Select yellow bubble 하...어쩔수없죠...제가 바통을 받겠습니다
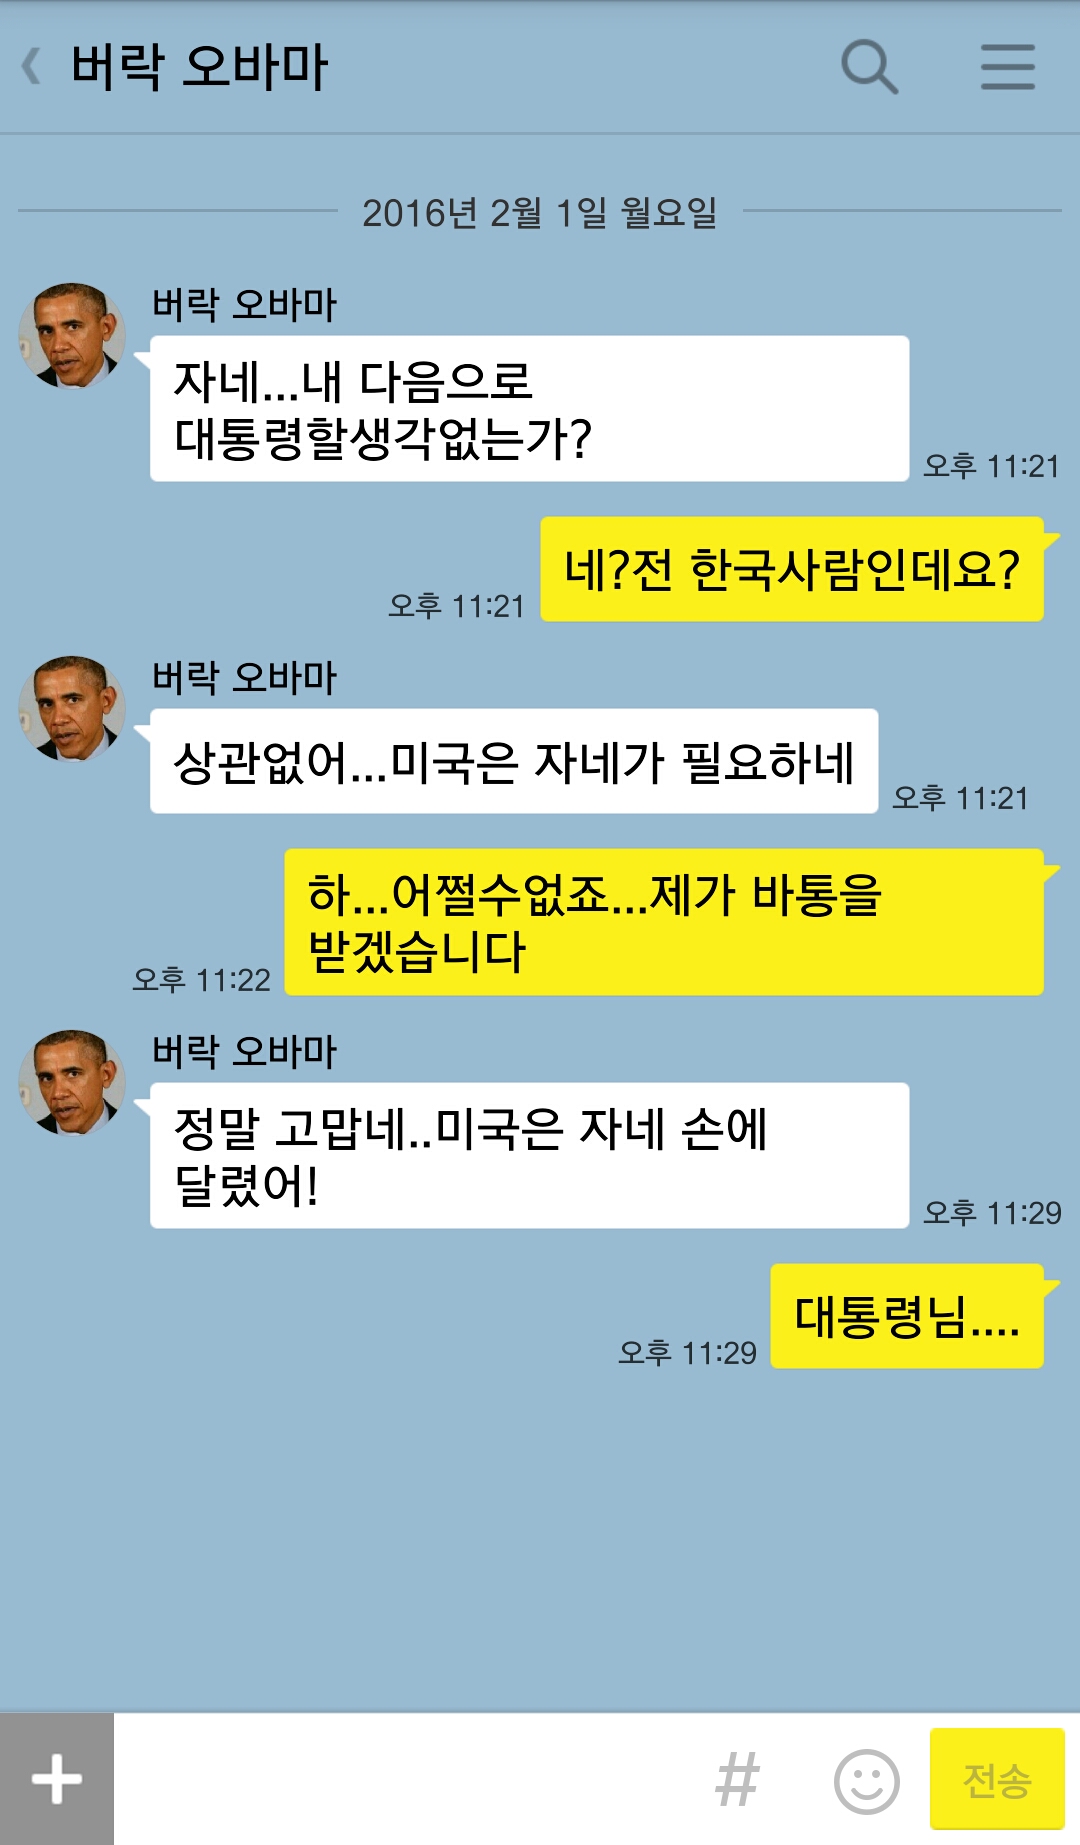Image resolution: width=1080 pixels, height=1845 pixels. (664, 922)
